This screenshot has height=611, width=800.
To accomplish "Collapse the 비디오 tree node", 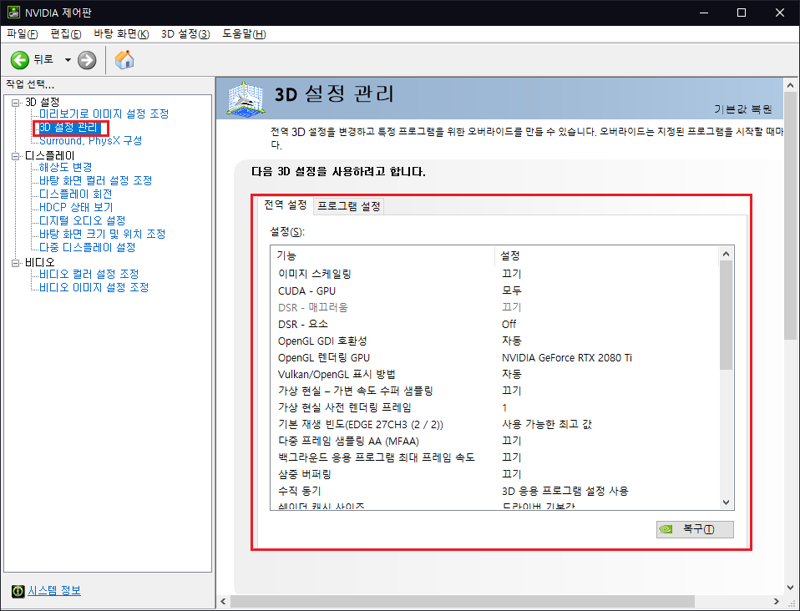I will tap(16, 263).
